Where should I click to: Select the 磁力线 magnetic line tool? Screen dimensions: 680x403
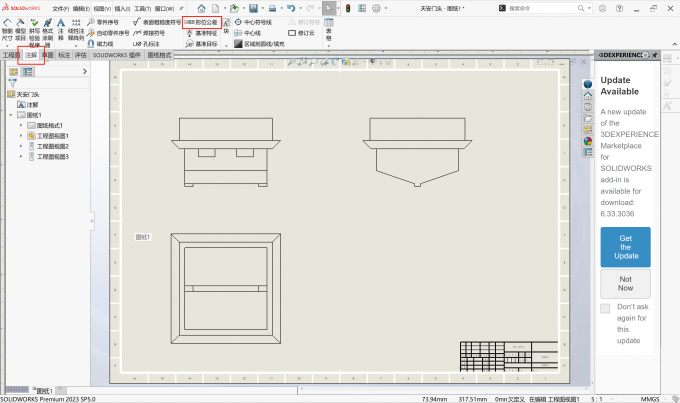(100, 44)
